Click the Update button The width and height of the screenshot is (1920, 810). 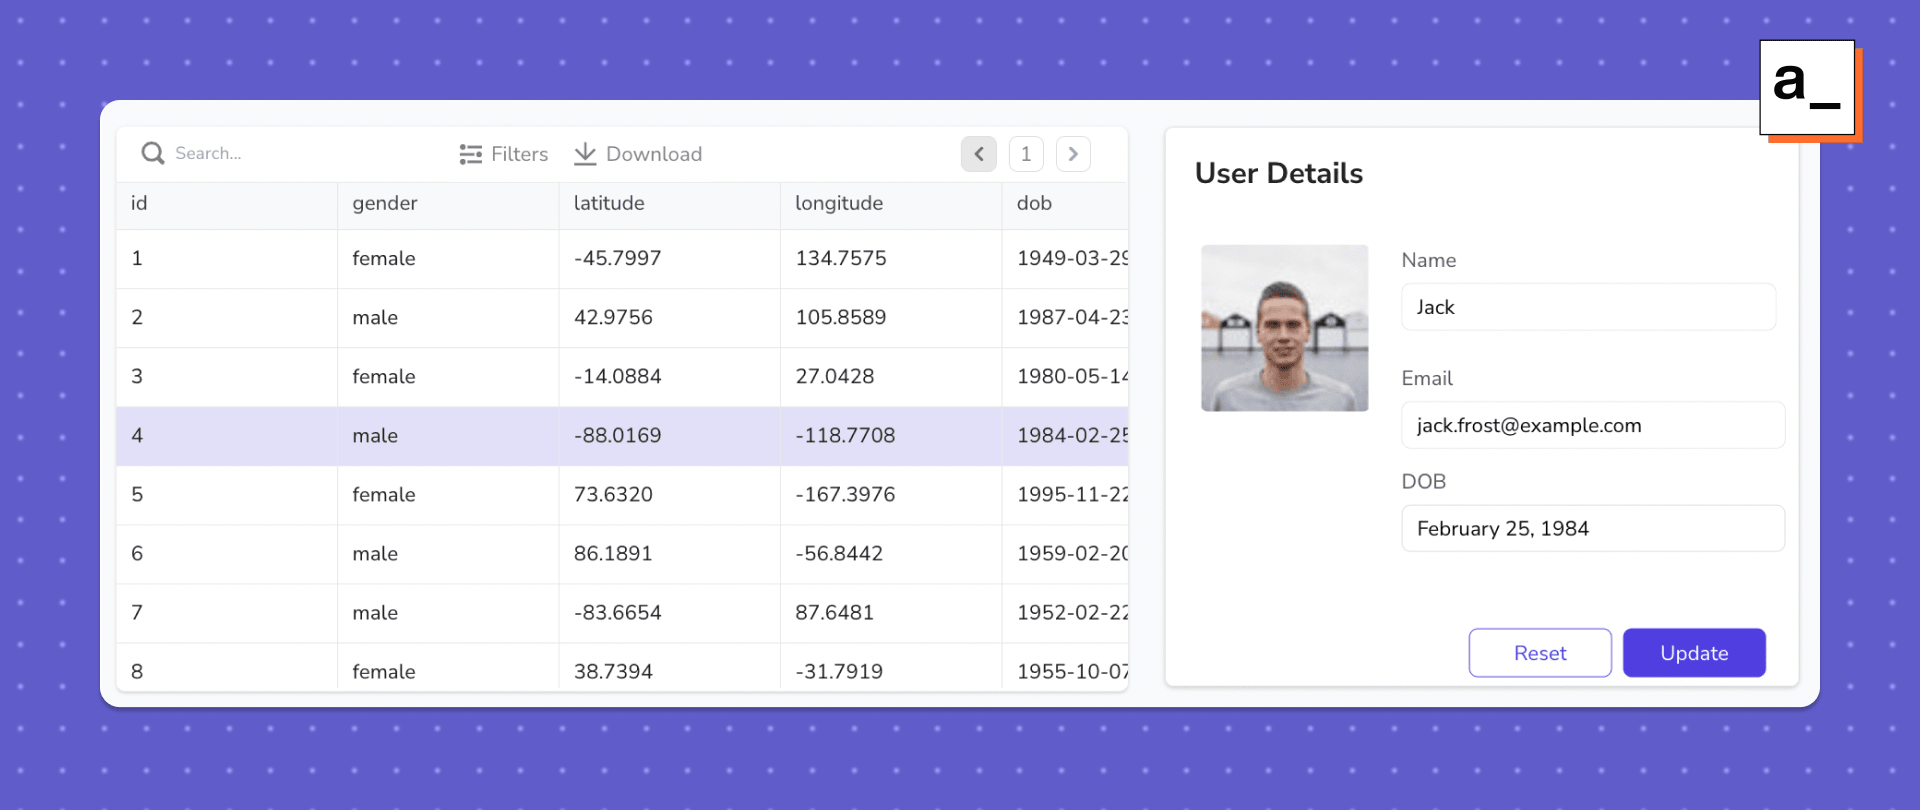coord(1693,653)
